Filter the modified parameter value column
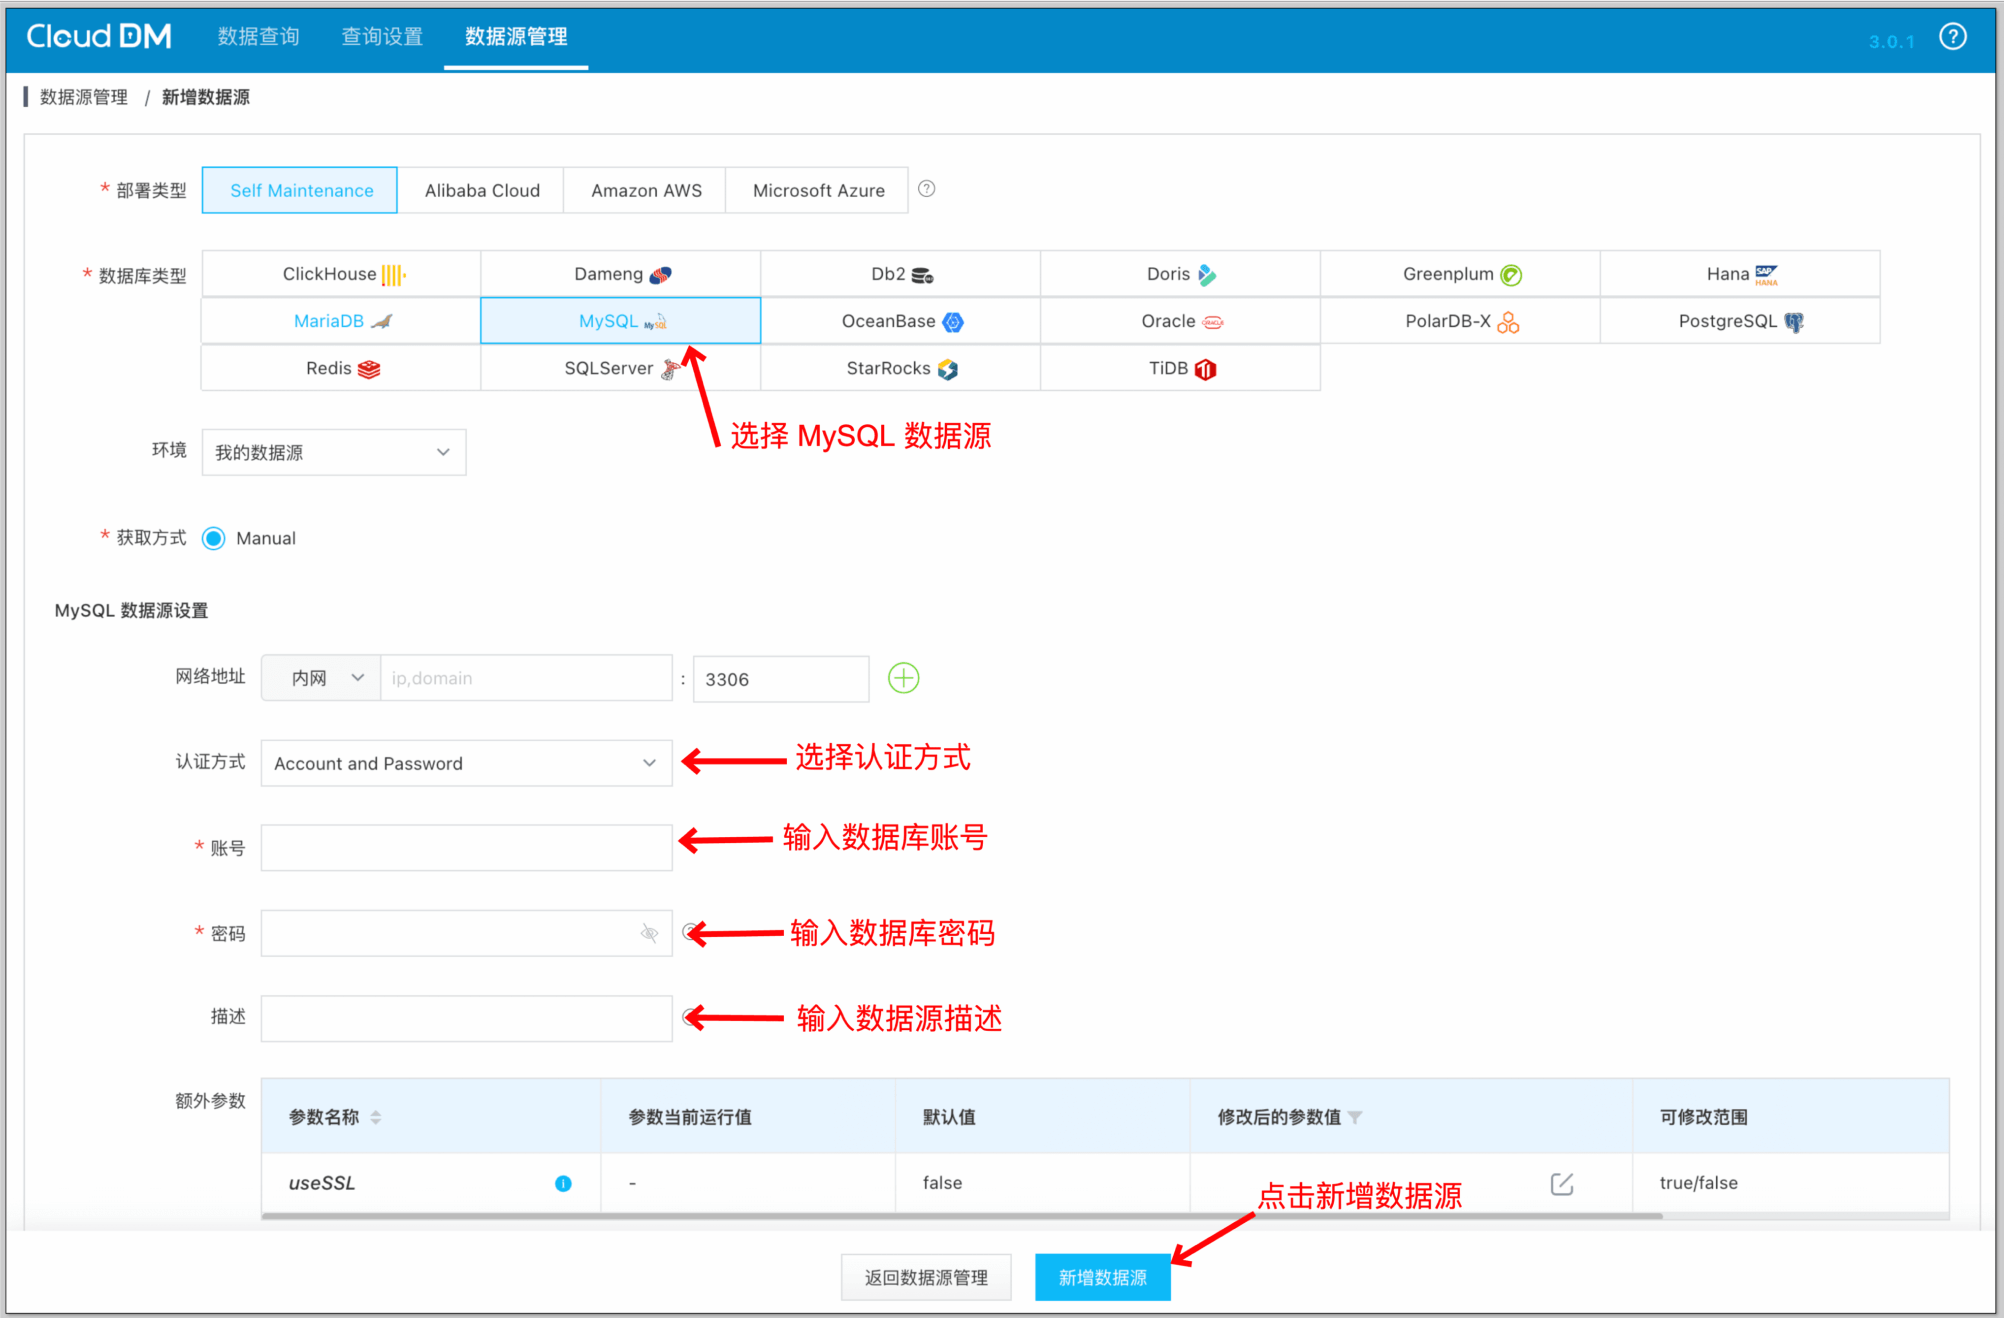Screen dimensions: 2004x1318 (x=1355, y=1117)
